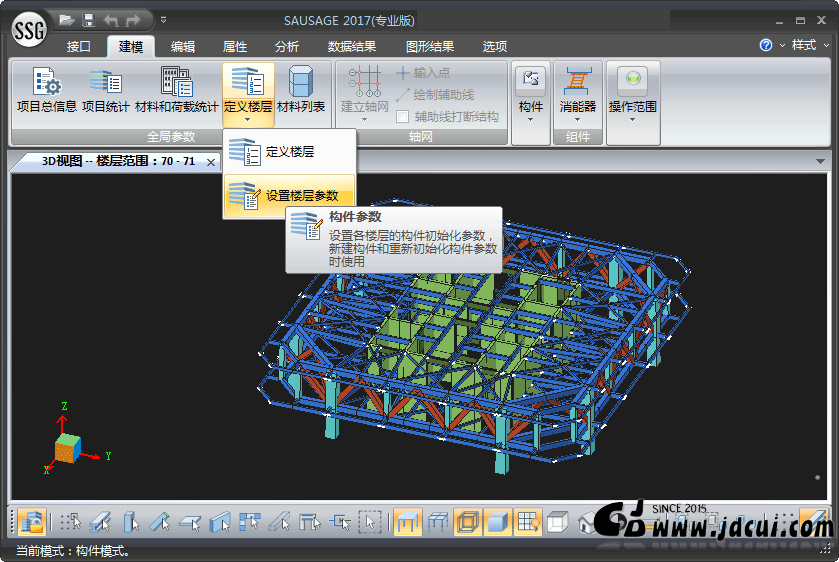Toggle the solid shaded cube display icon
The width and height of the screenshot is (839, 562).
pos(498,521)
